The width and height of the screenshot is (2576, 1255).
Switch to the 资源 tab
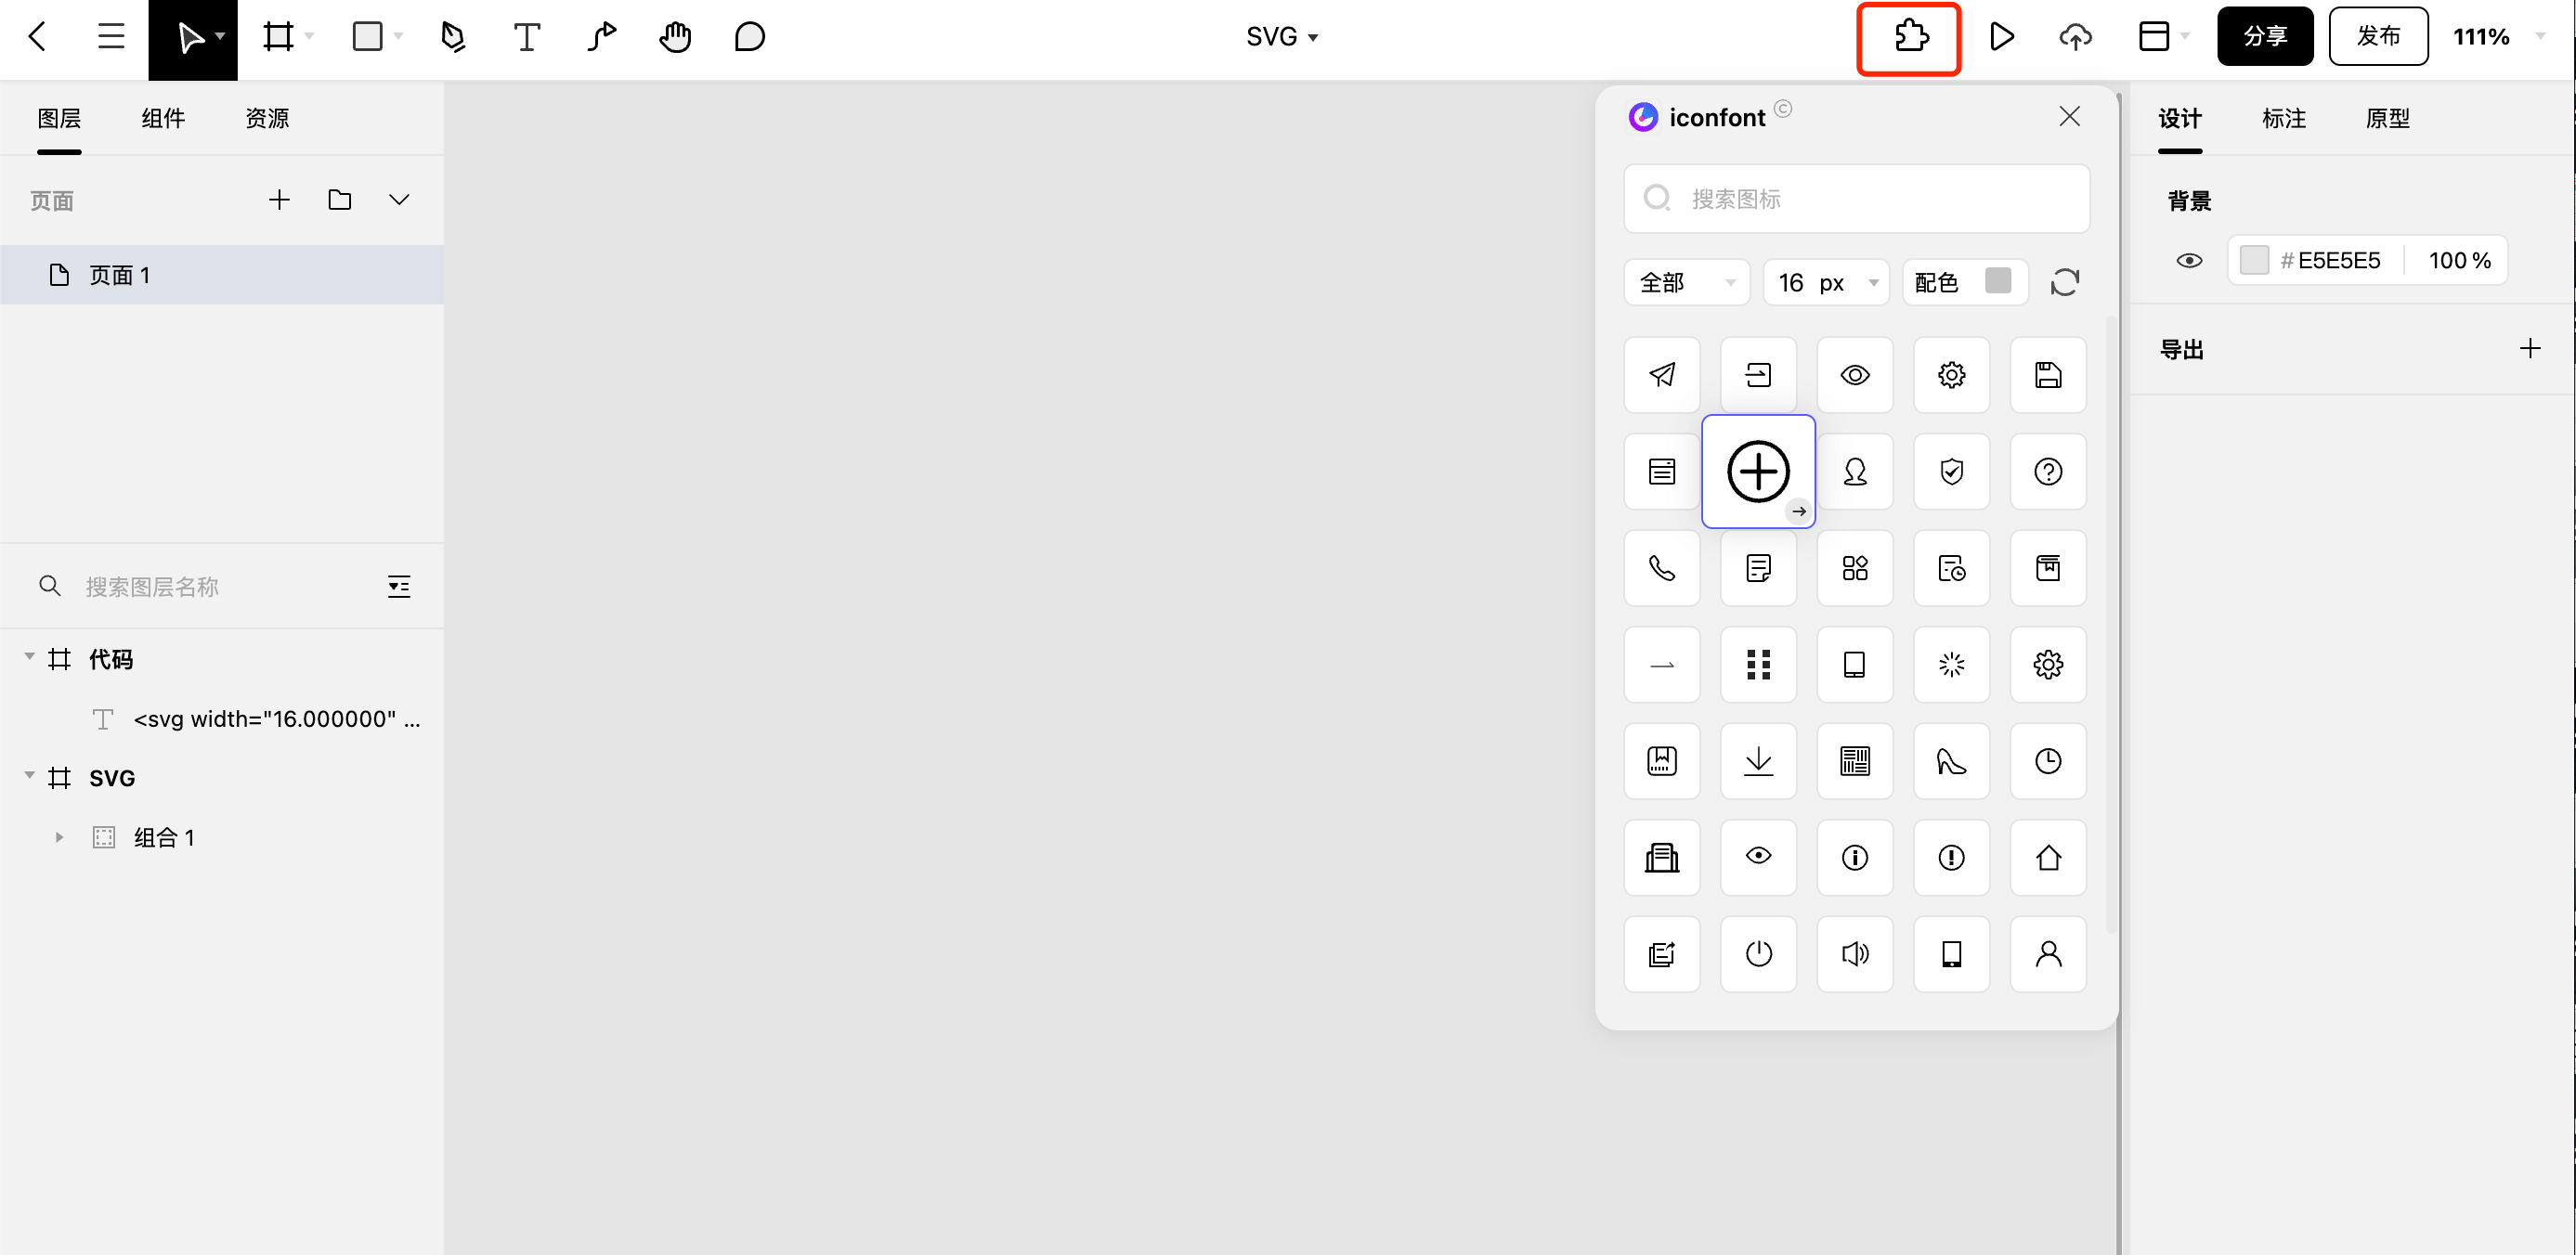tap(267, 118)
